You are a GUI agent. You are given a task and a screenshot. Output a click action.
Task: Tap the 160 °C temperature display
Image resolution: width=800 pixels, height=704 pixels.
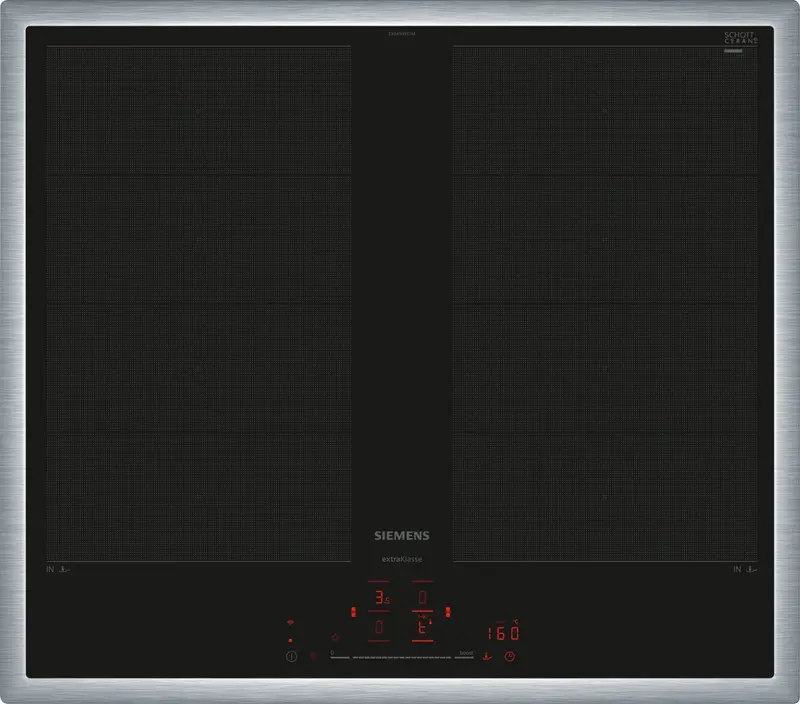[x=504, y=633]
